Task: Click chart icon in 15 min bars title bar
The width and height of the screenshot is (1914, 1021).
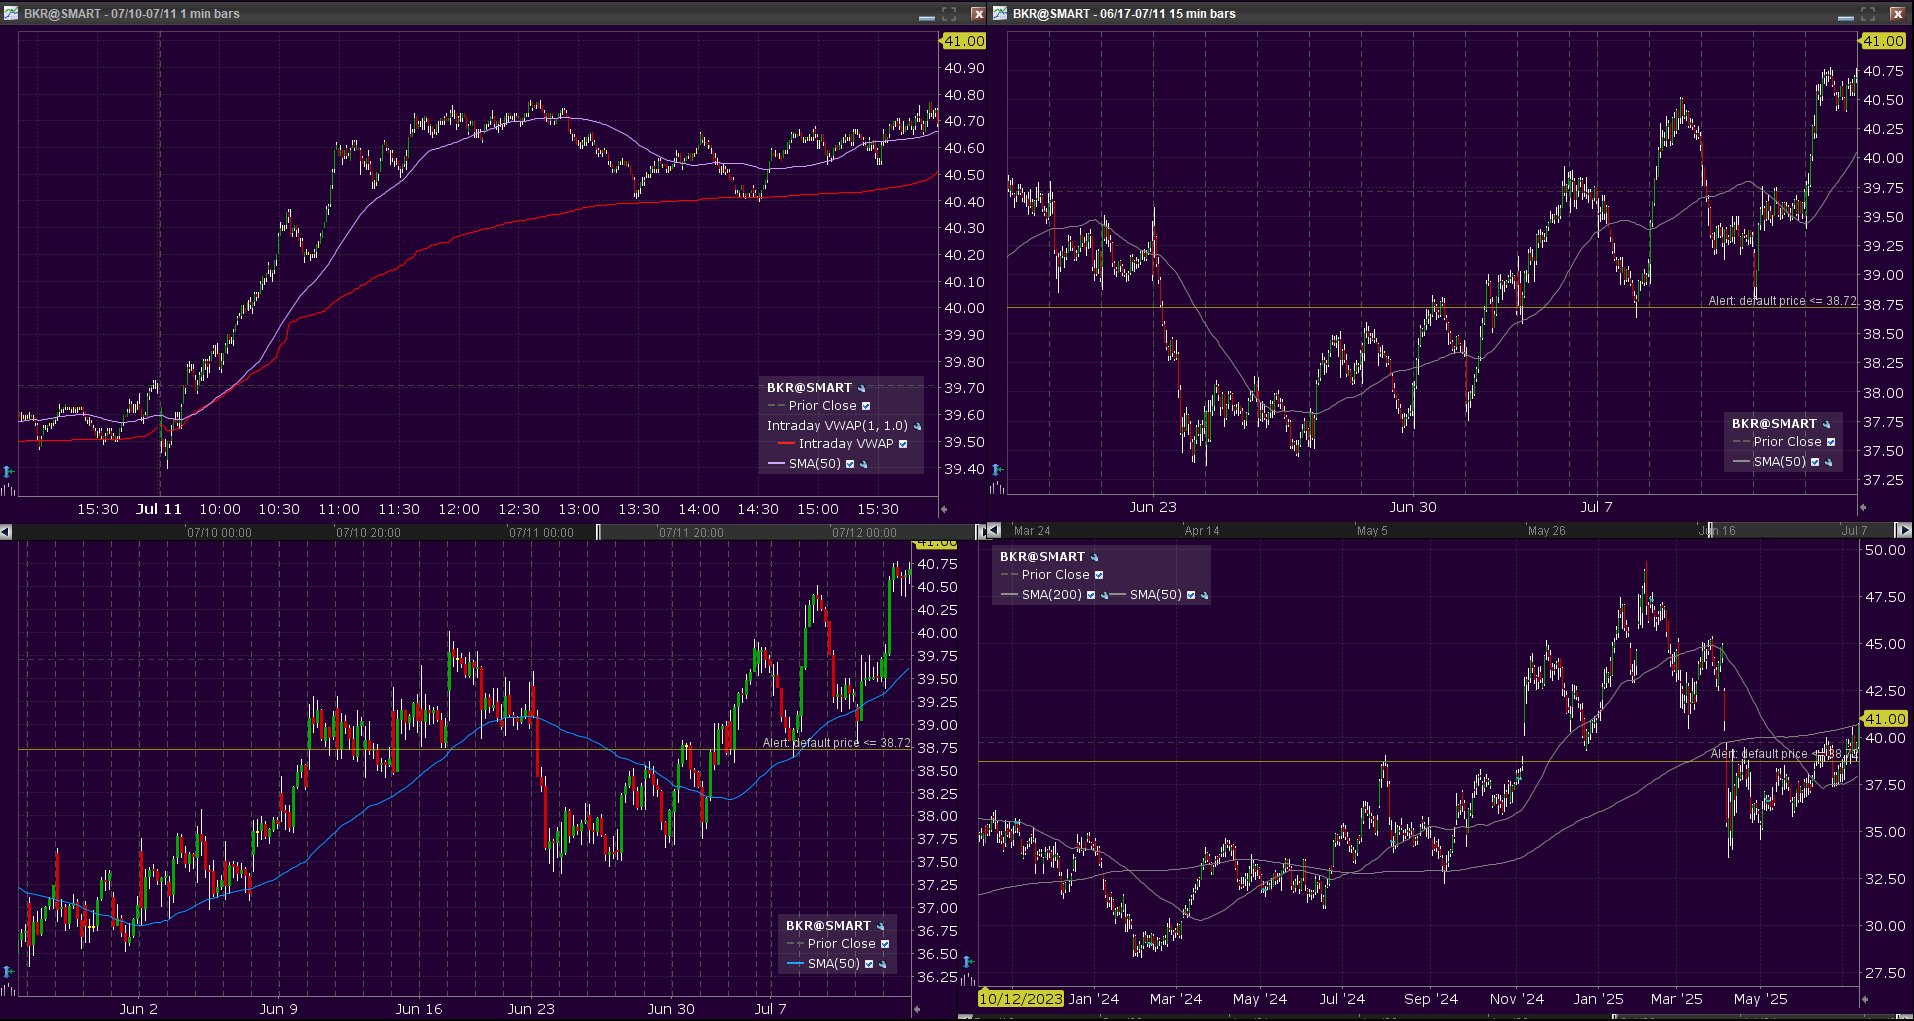Action: (x=1000, y=13)
